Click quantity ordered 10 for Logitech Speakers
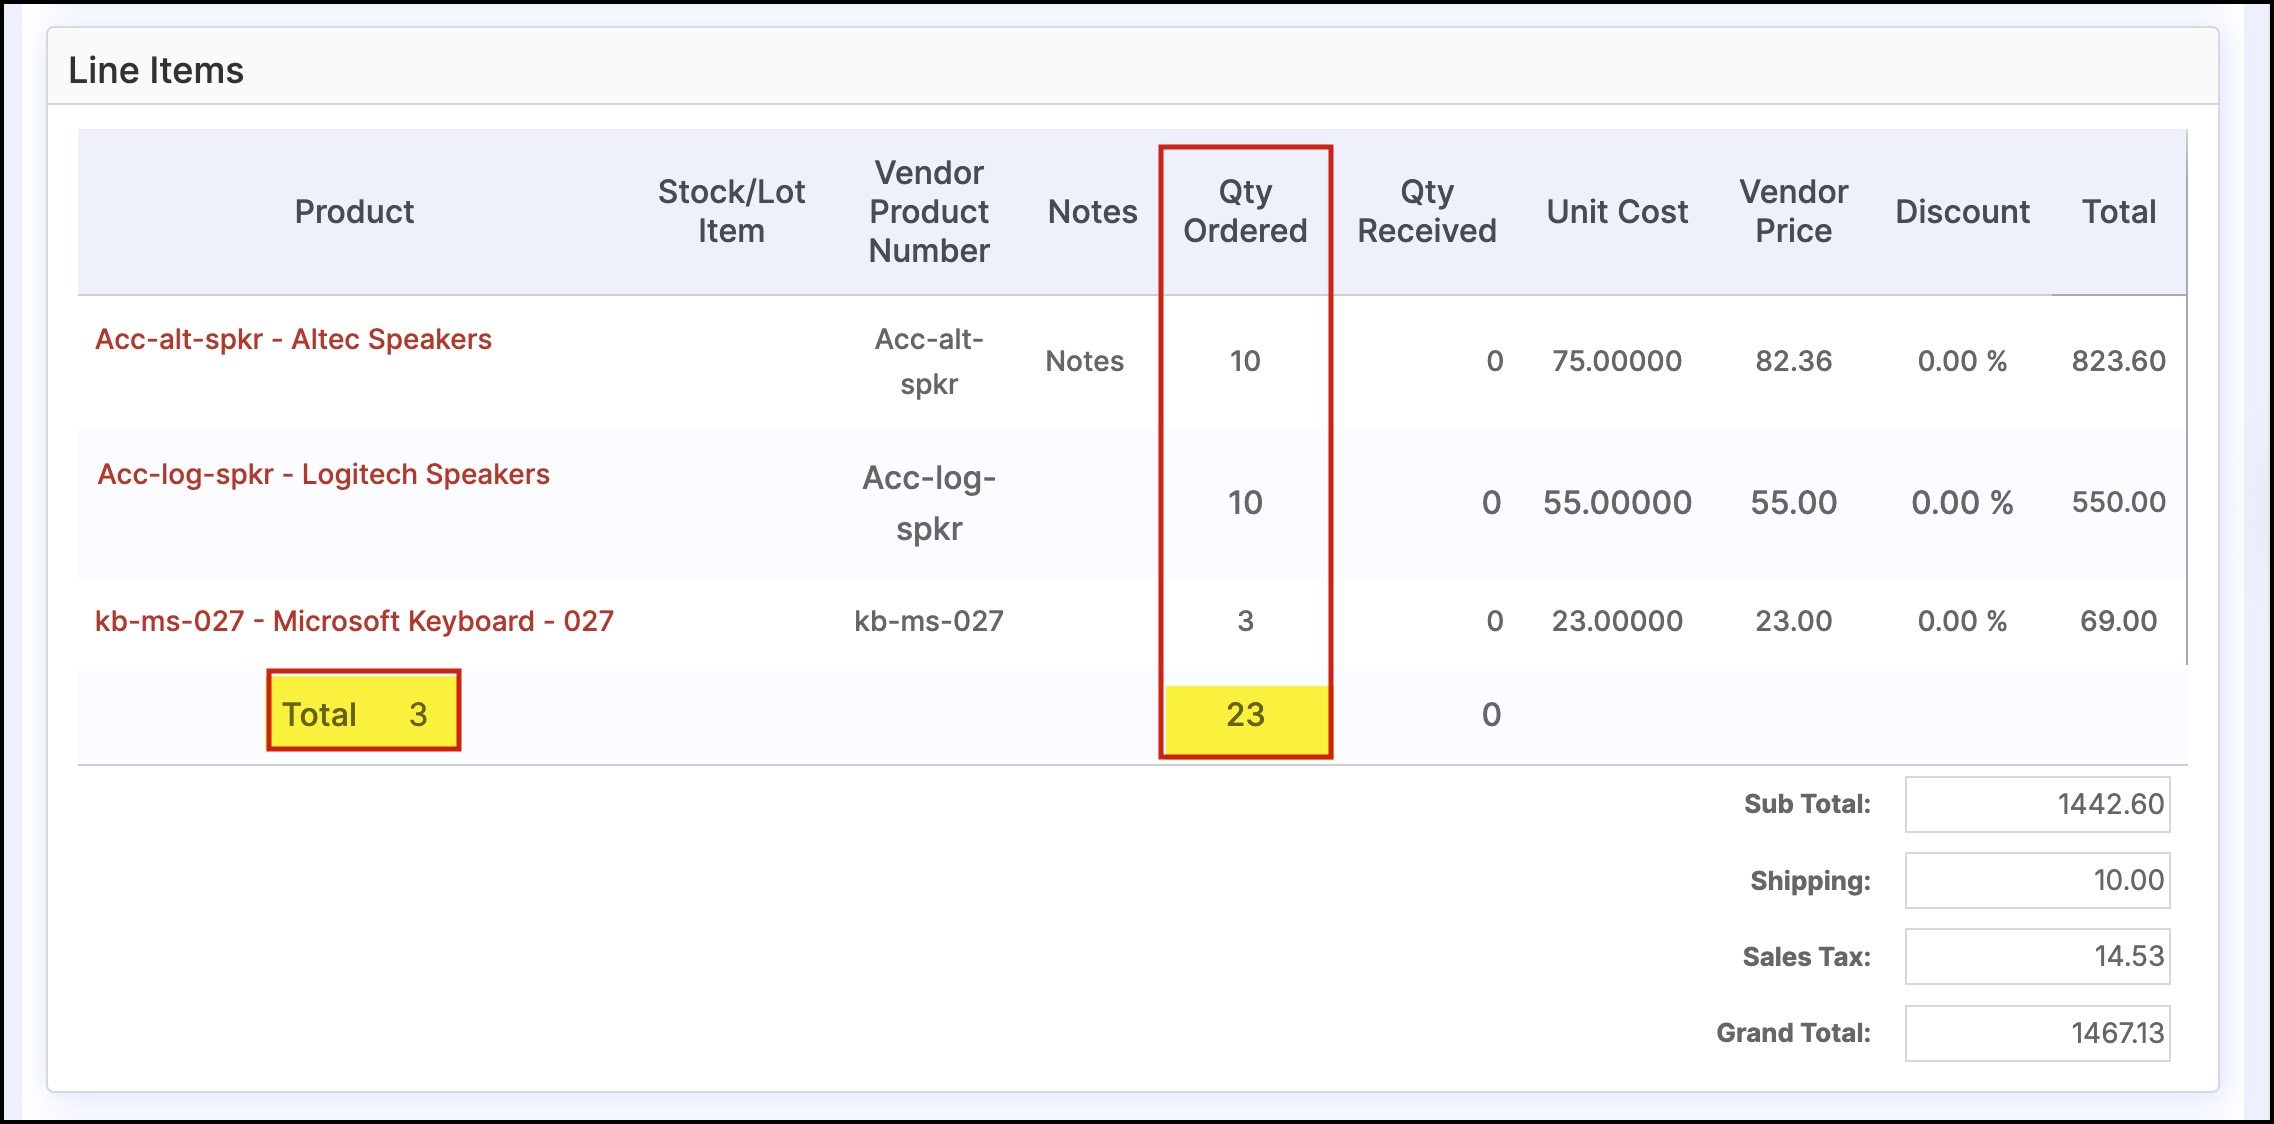The image size is (2274, 1124). coord(1245,502)
